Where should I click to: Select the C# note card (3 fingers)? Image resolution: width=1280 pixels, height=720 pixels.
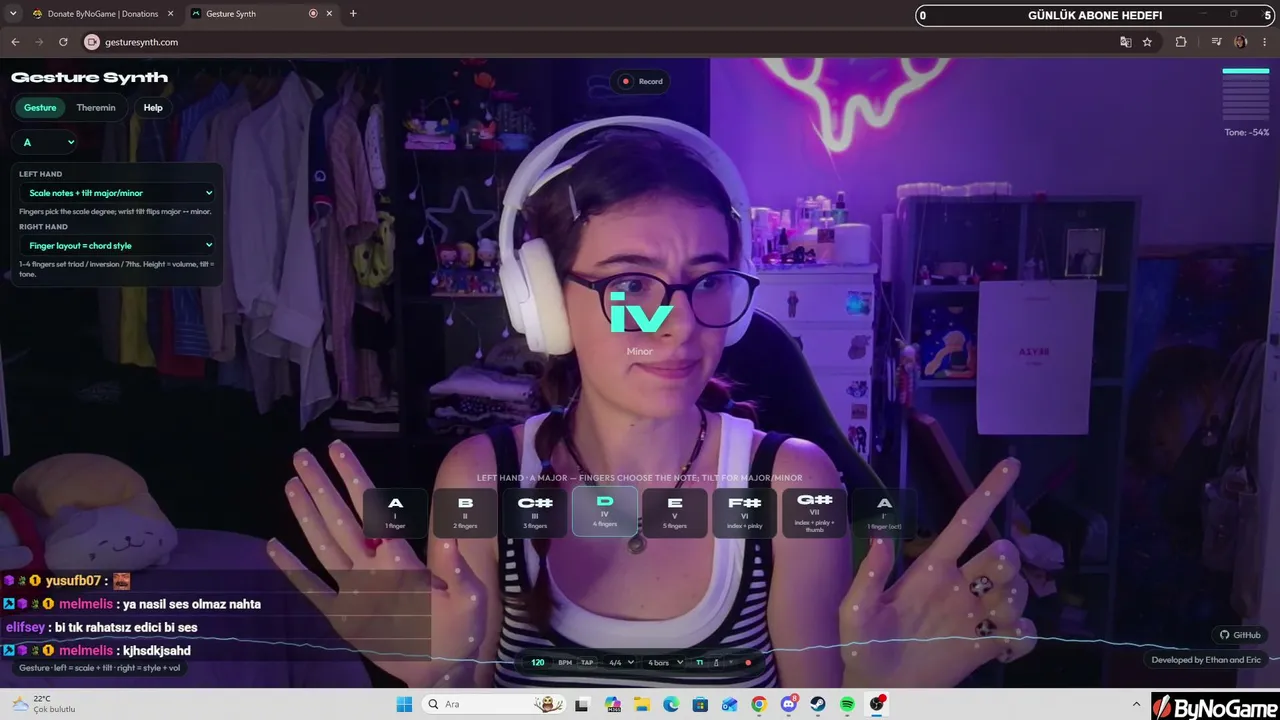point(535,512)
